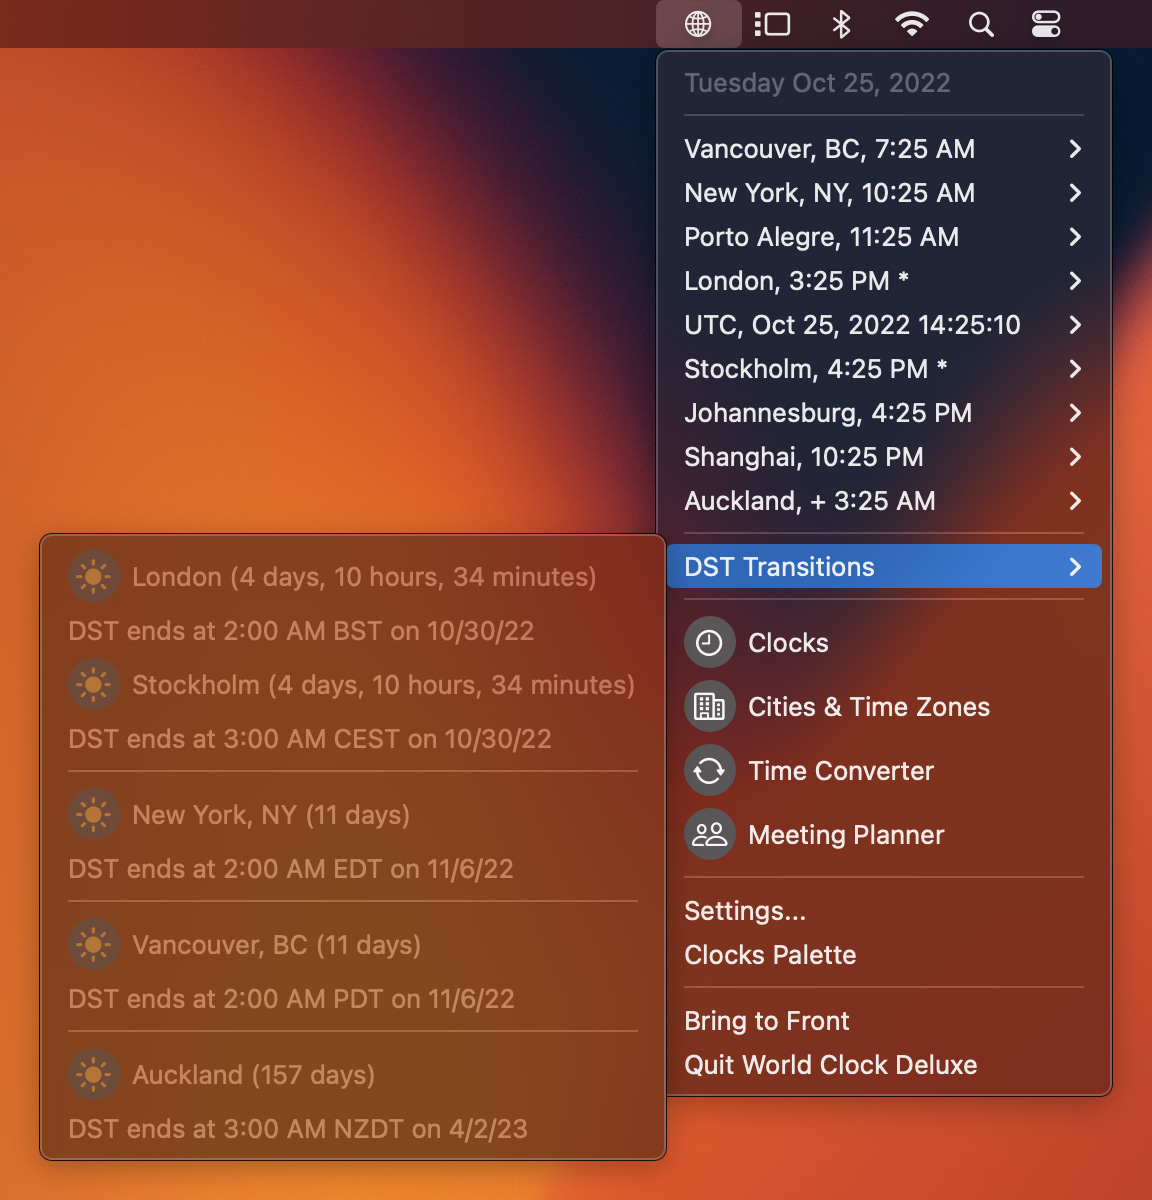Click DST ends at 2:00 AM EDT text
The width and height of the screenshot is (1152, 1200).
[291, 869]
